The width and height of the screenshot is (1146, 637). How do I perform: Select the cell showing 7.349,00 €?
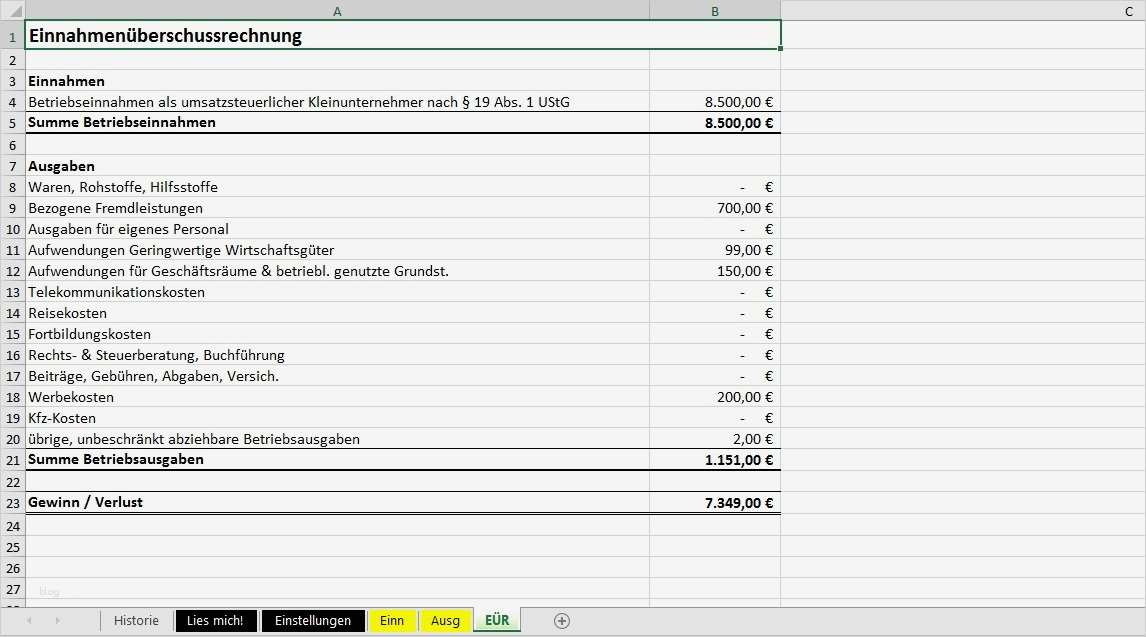coord(714,502)
